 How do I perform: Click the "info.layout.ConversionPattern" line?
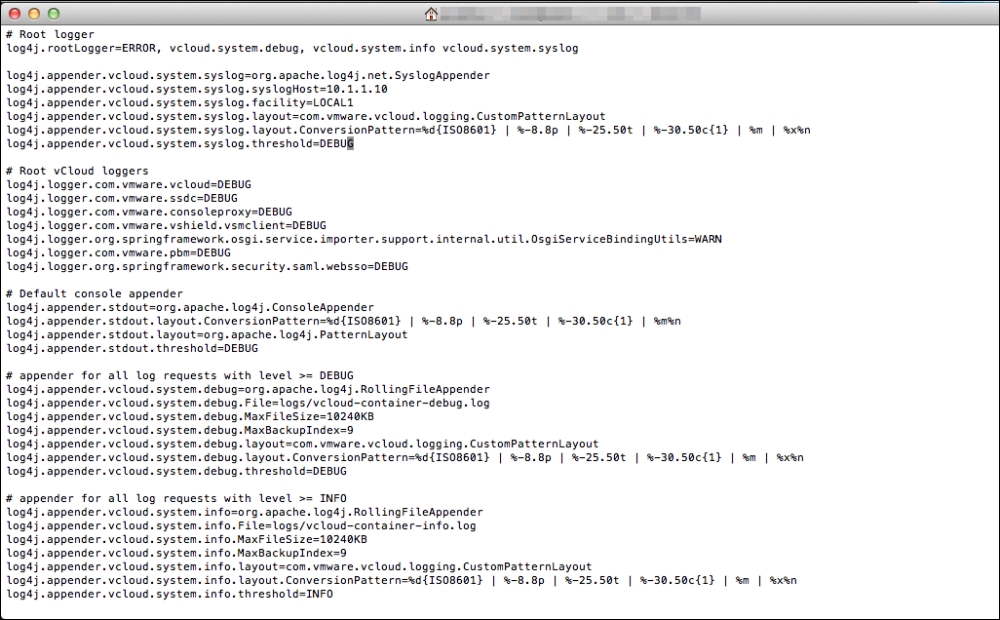pyautogui.click(x=402, y=580)
